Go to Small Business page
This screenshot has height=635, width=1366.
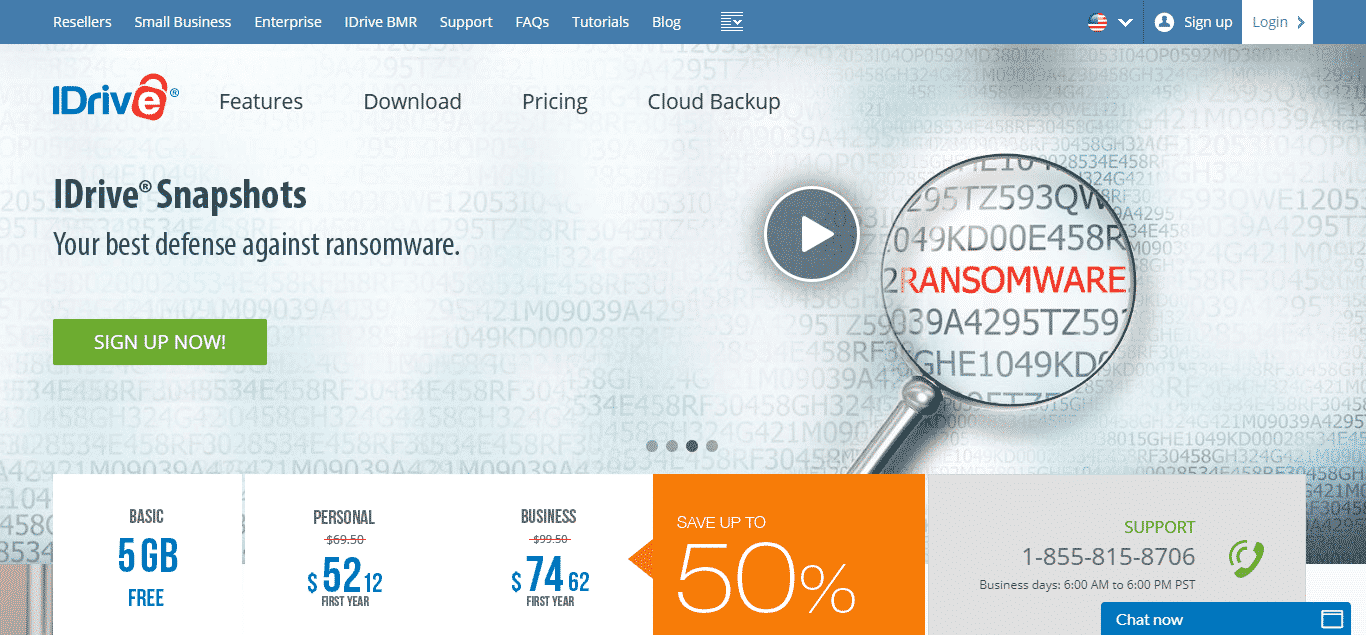183,22
